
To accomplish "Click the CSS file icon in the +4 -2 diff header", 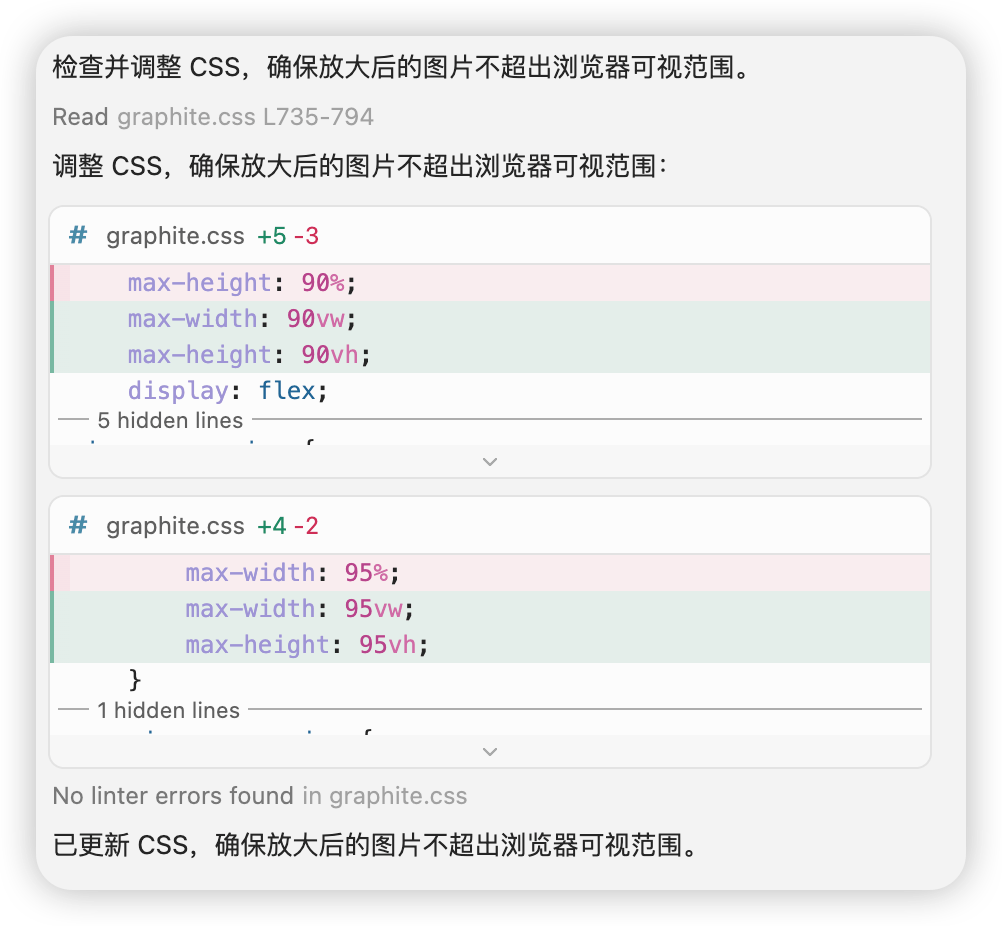I will 78,526.
